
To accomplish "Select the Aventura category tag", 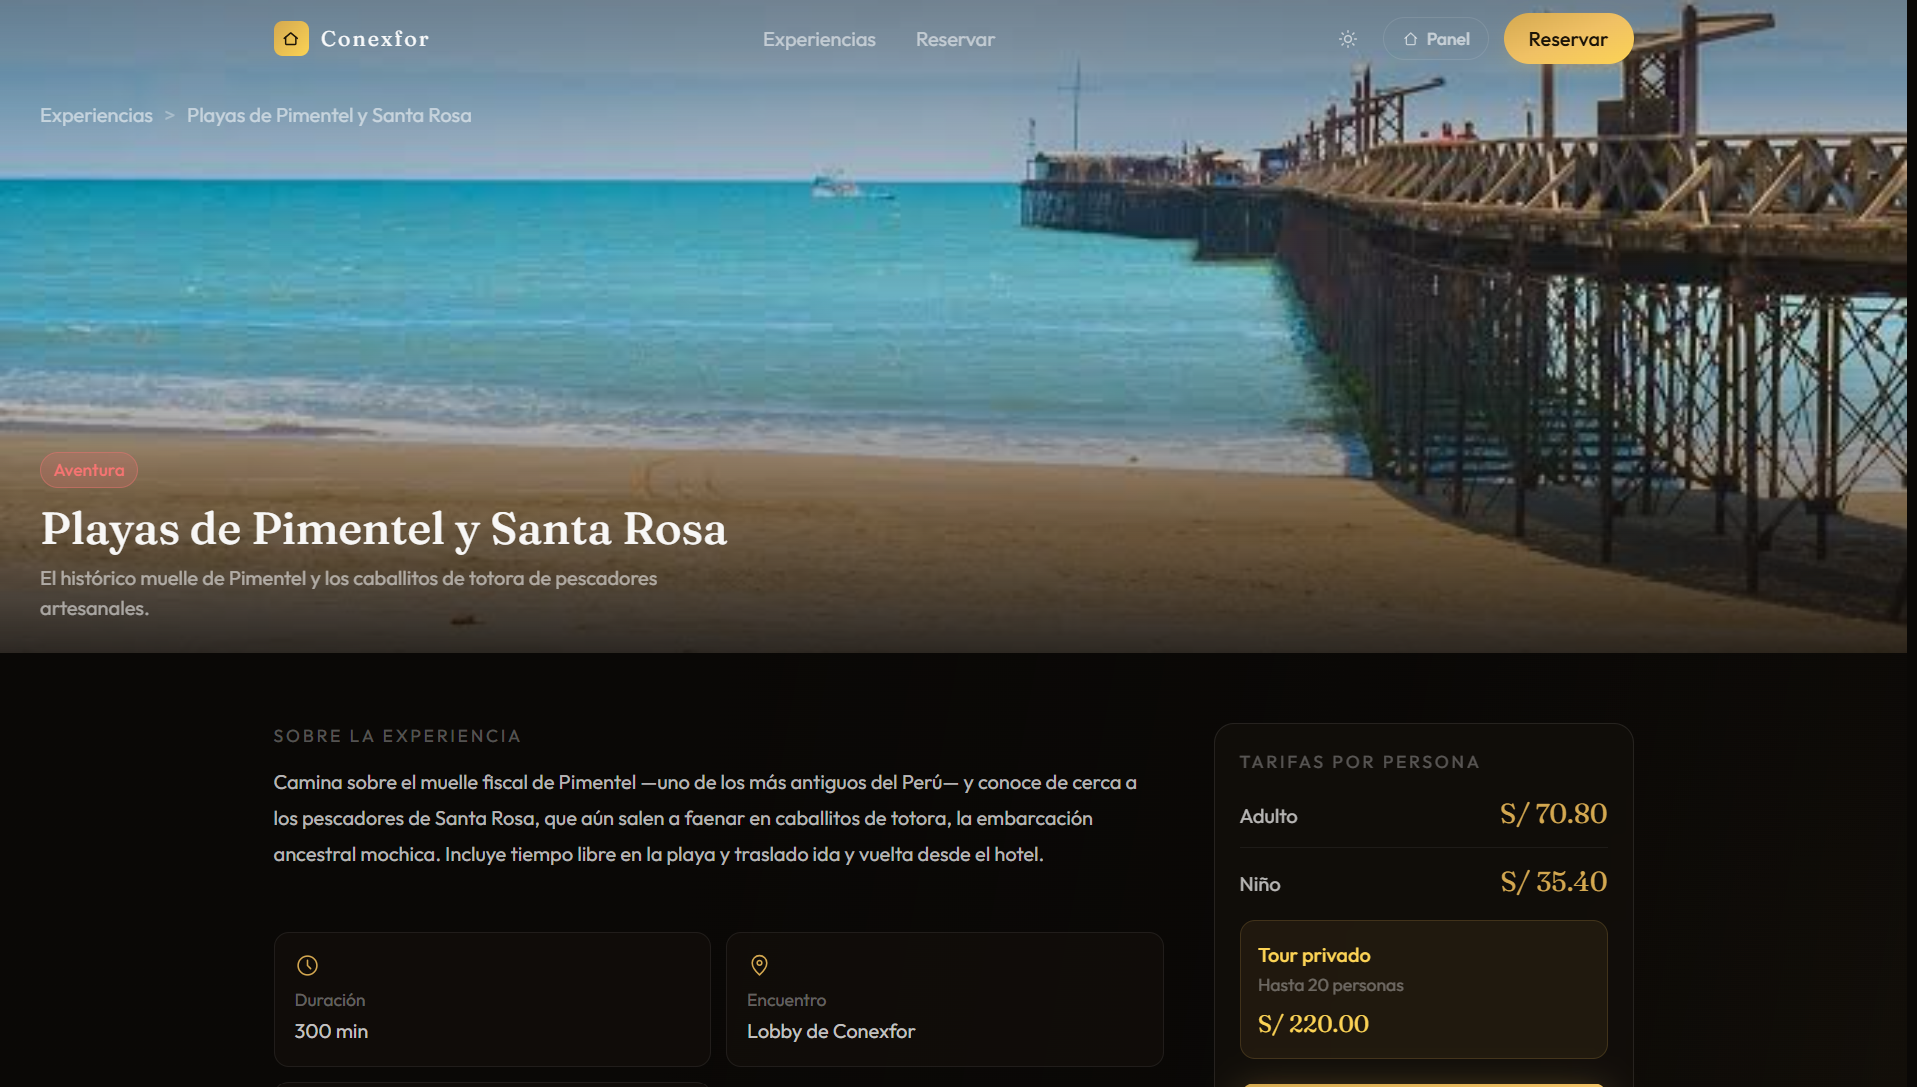I will coord(89,470).
